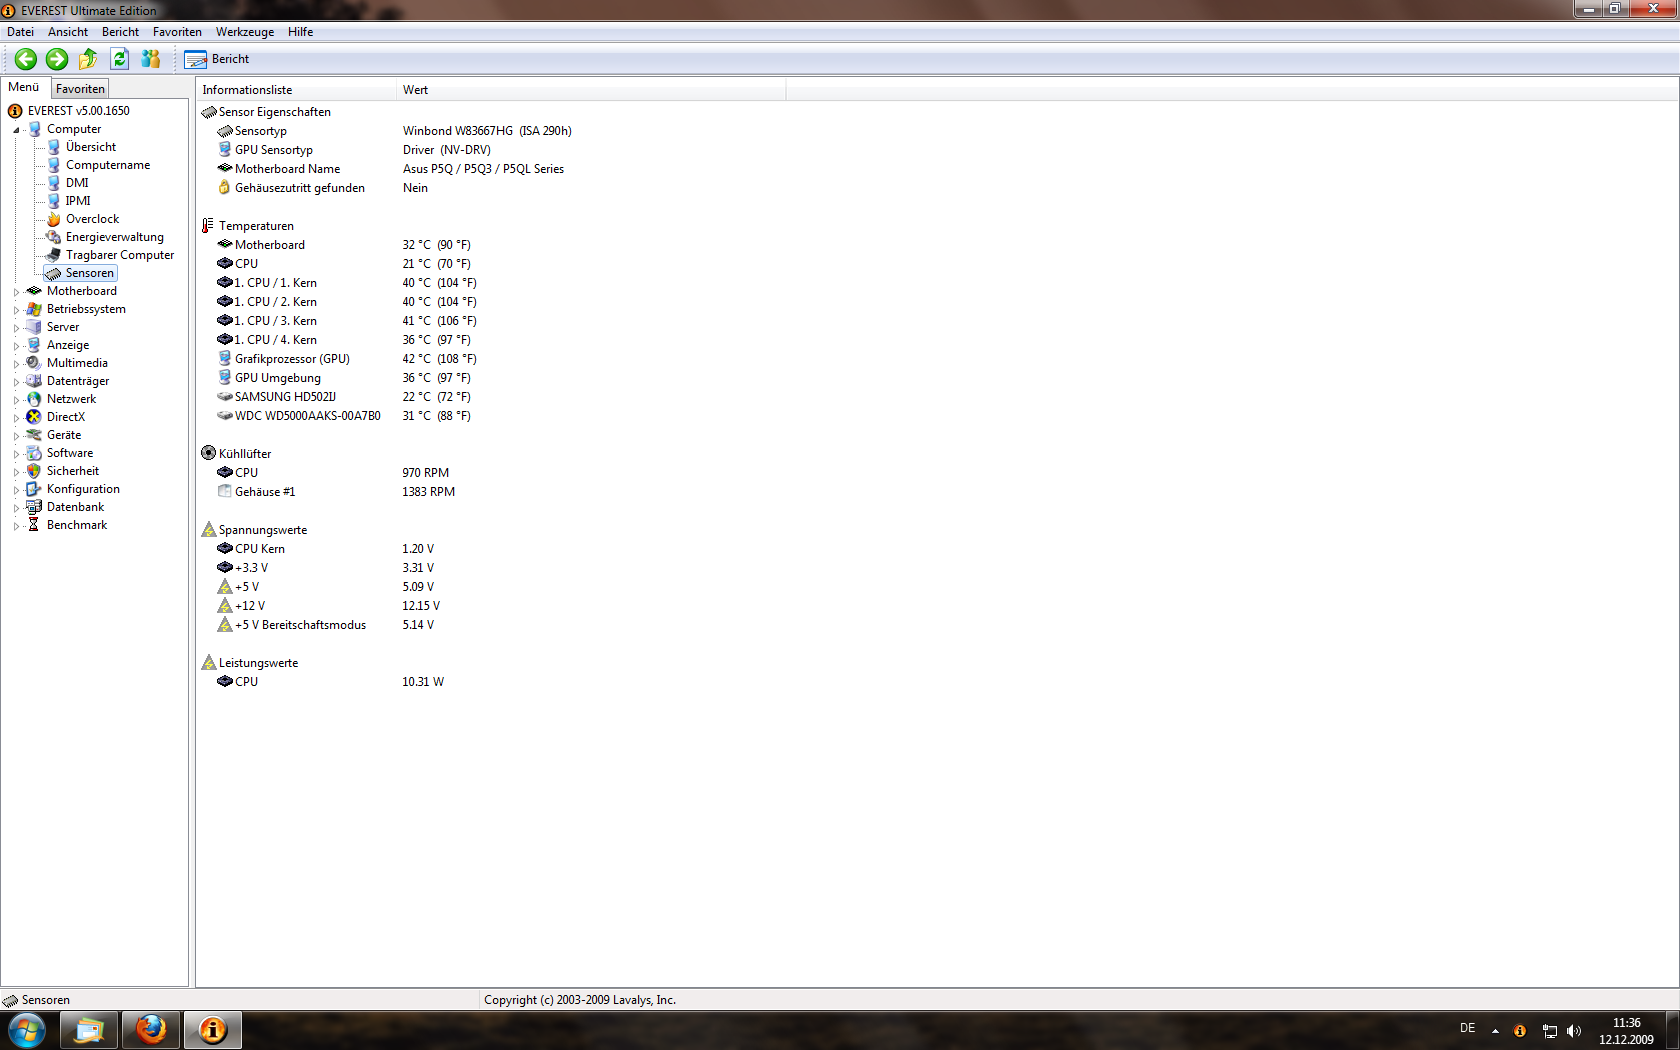Open the Bericht menu in menu bar
This screenshot has height=1050, width=1680.
coord(120,32)
